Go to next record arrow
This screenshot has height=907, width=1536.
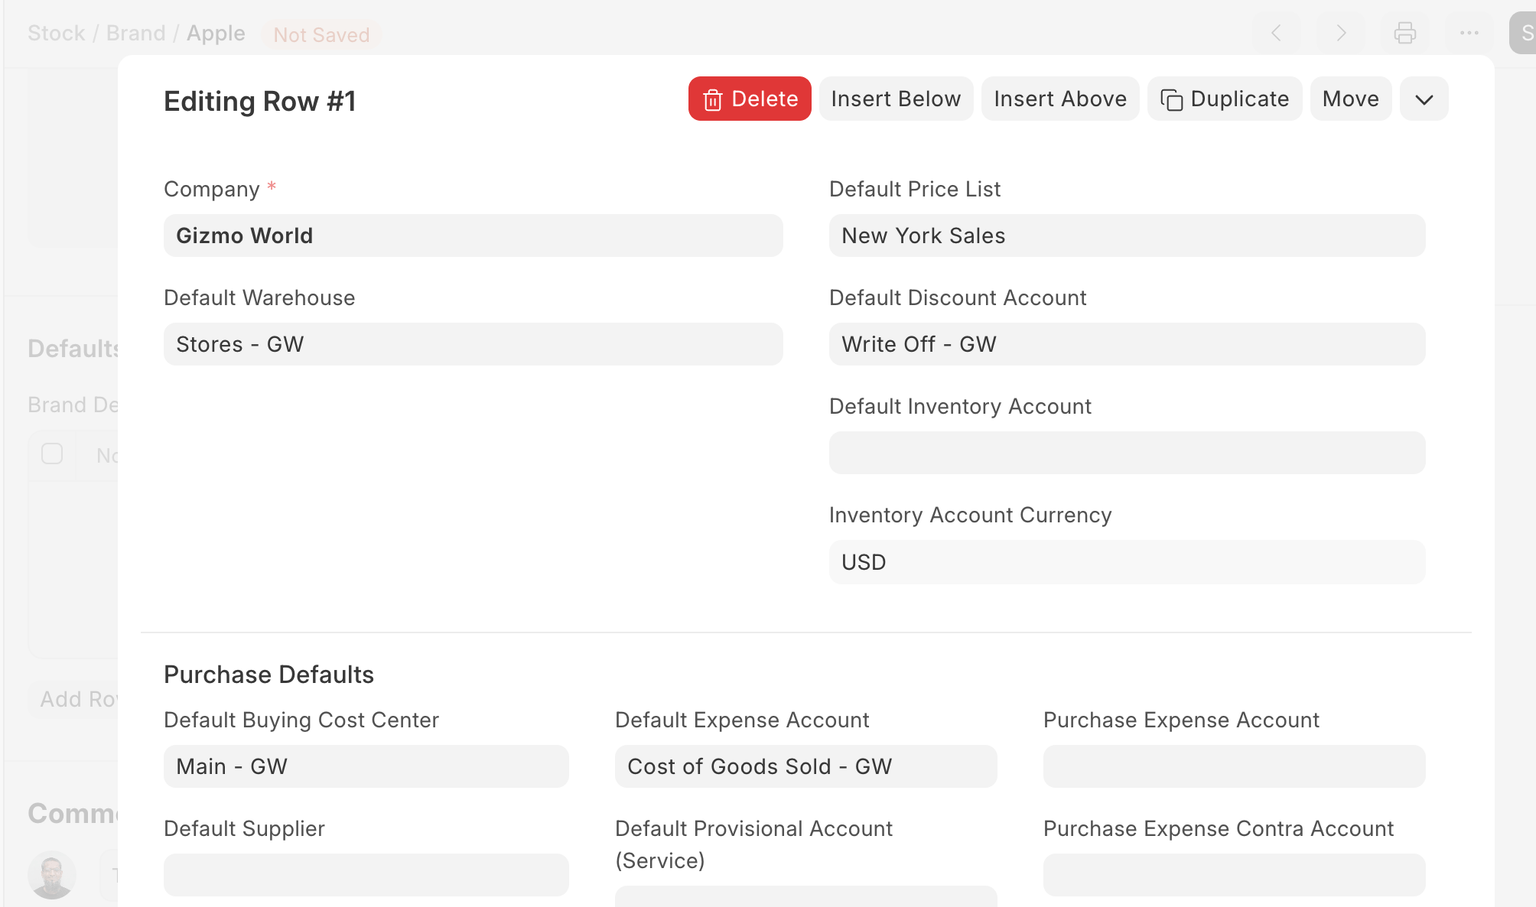click(x=1340, y=33)
